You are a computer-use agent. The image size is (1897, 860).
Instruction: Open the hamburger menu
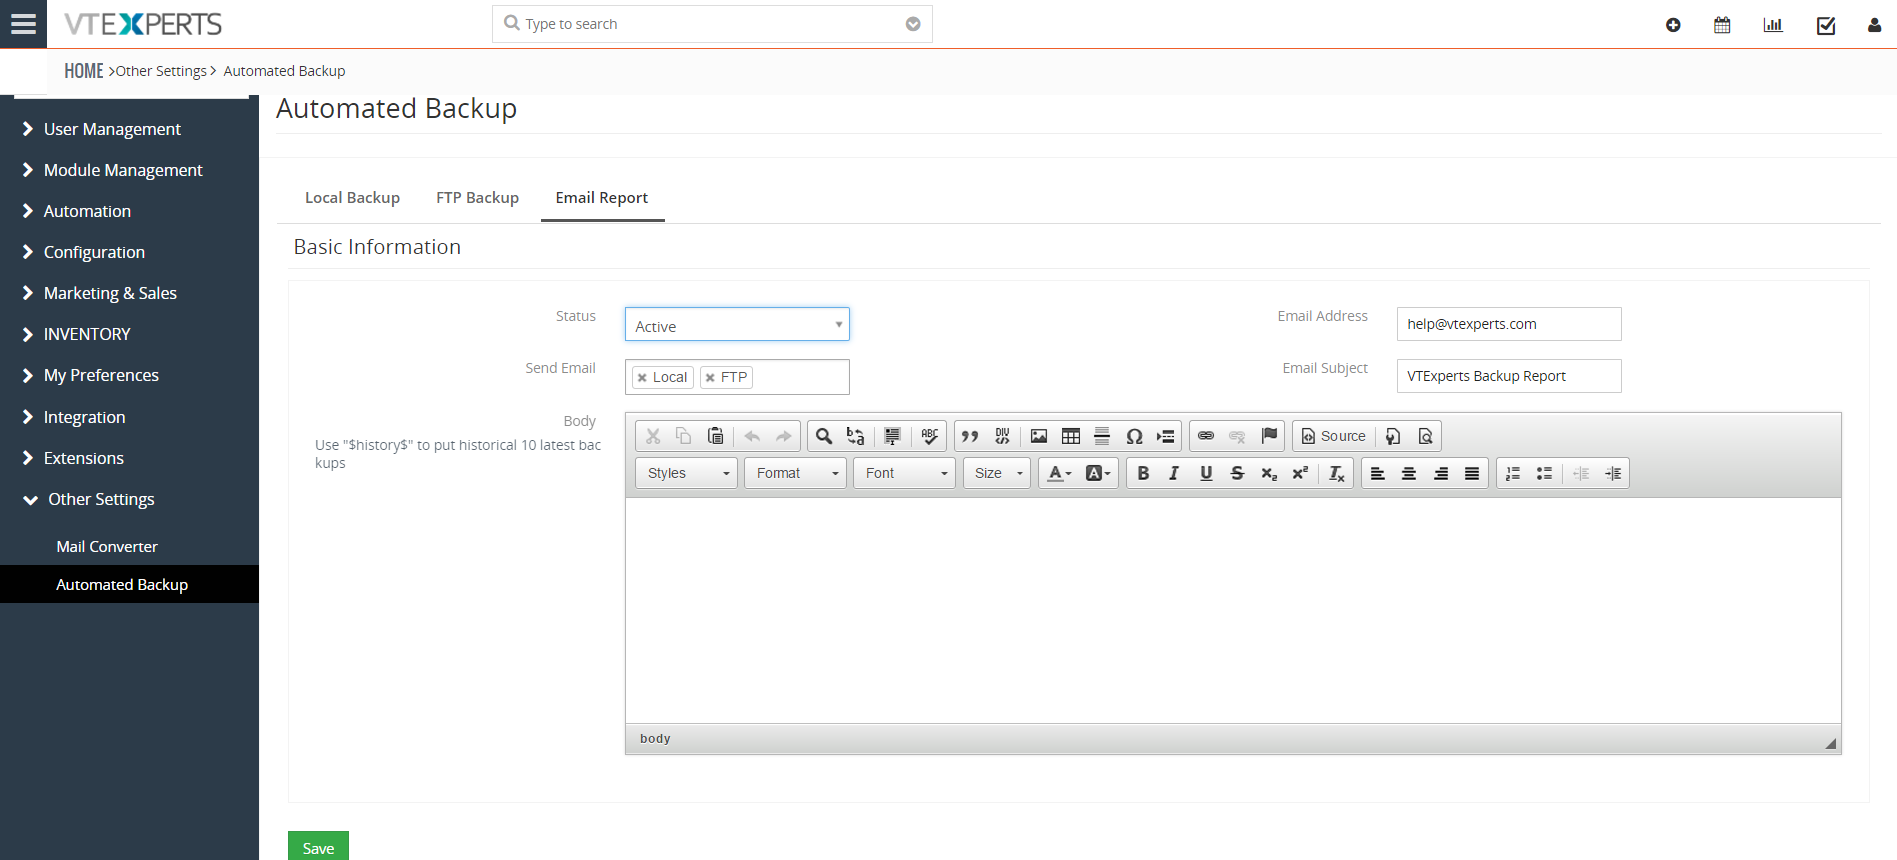[x=23, y=24]
